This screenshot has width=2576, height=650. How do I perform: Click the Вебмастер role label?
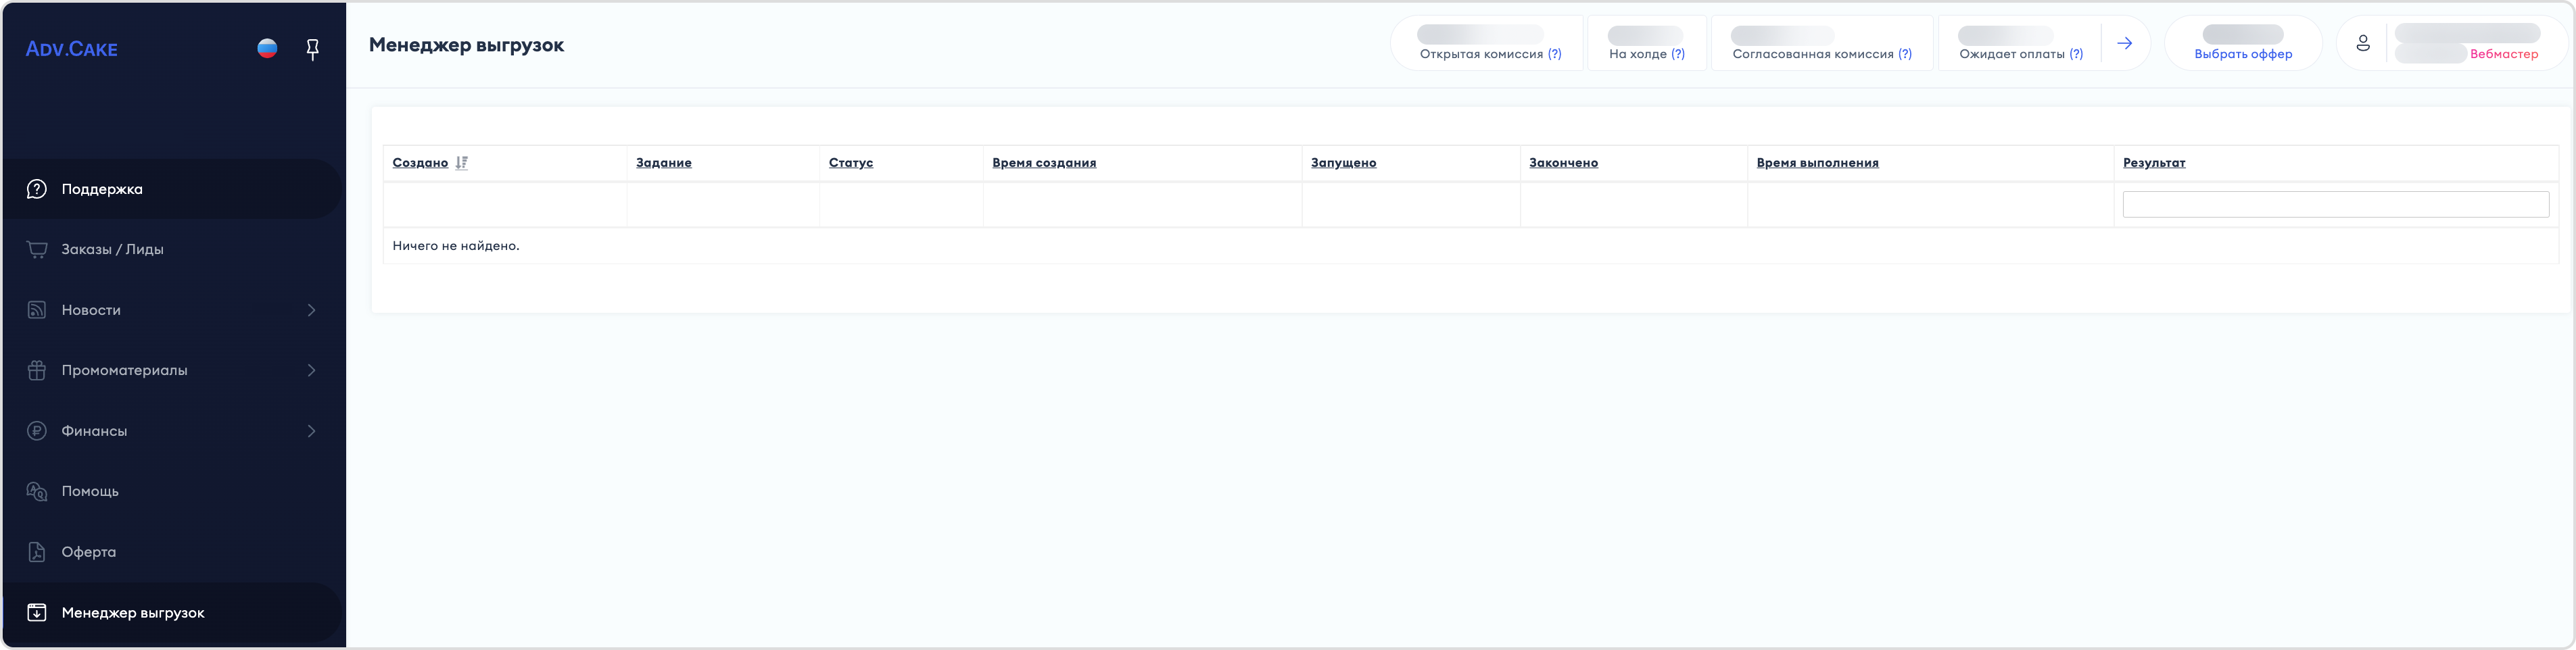(2504, 54)
